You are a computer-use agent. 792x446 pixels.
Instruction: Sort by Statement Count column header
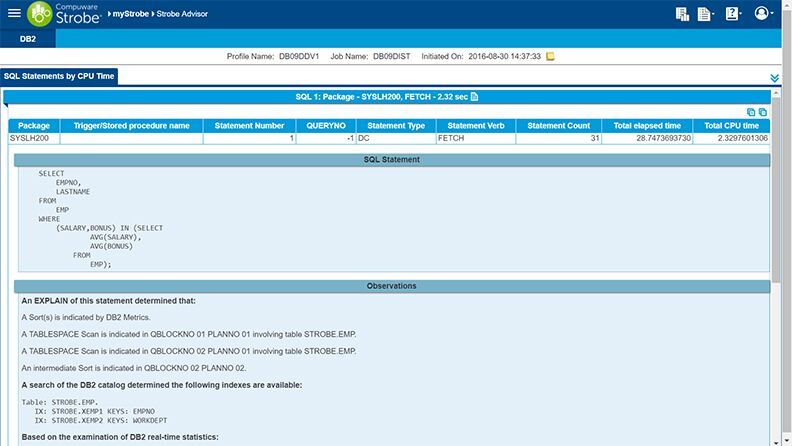[x=559, y=126]
